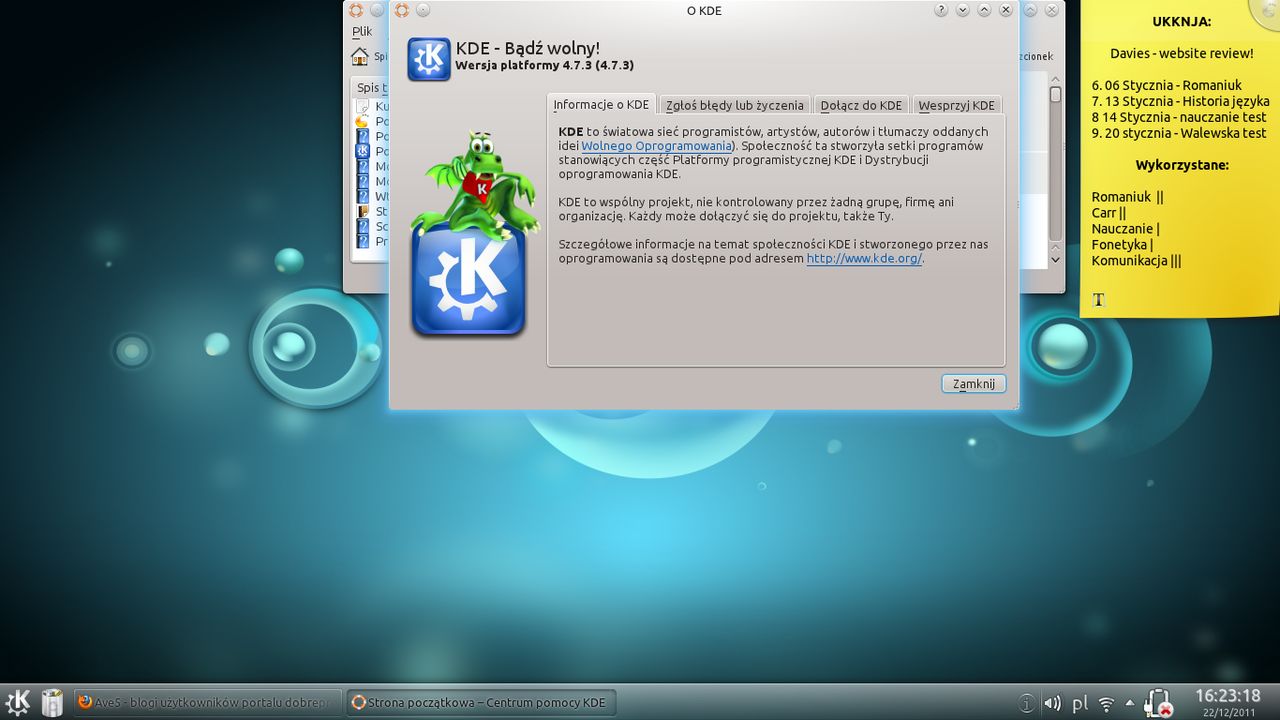Open the device notifier tray icon
Image resolution: width=1280 pixels, height=720 pixels.
click(1158, 703)
